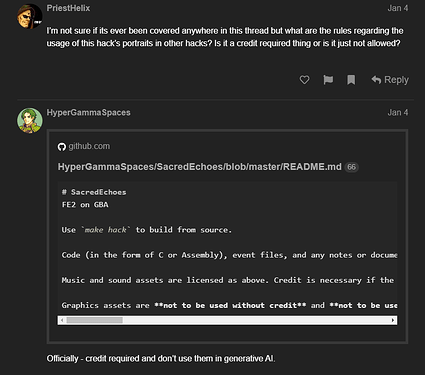The image size is (425, 375).
Task: Click the Jan 4 date on PriestHelix's post
Action: pos(398,8)
